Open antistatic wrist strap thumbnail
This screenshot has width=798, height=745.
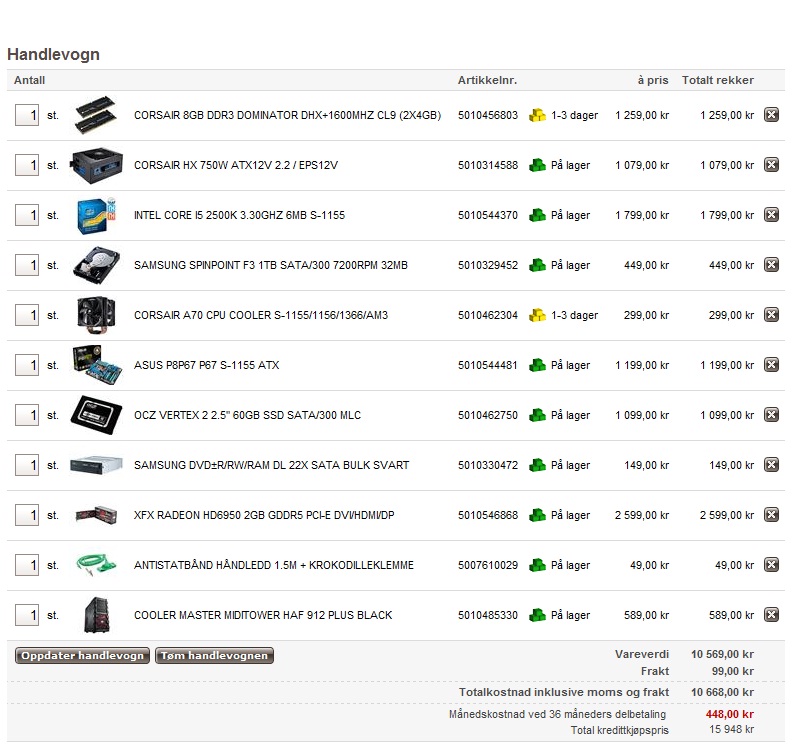tap(96, 565)
